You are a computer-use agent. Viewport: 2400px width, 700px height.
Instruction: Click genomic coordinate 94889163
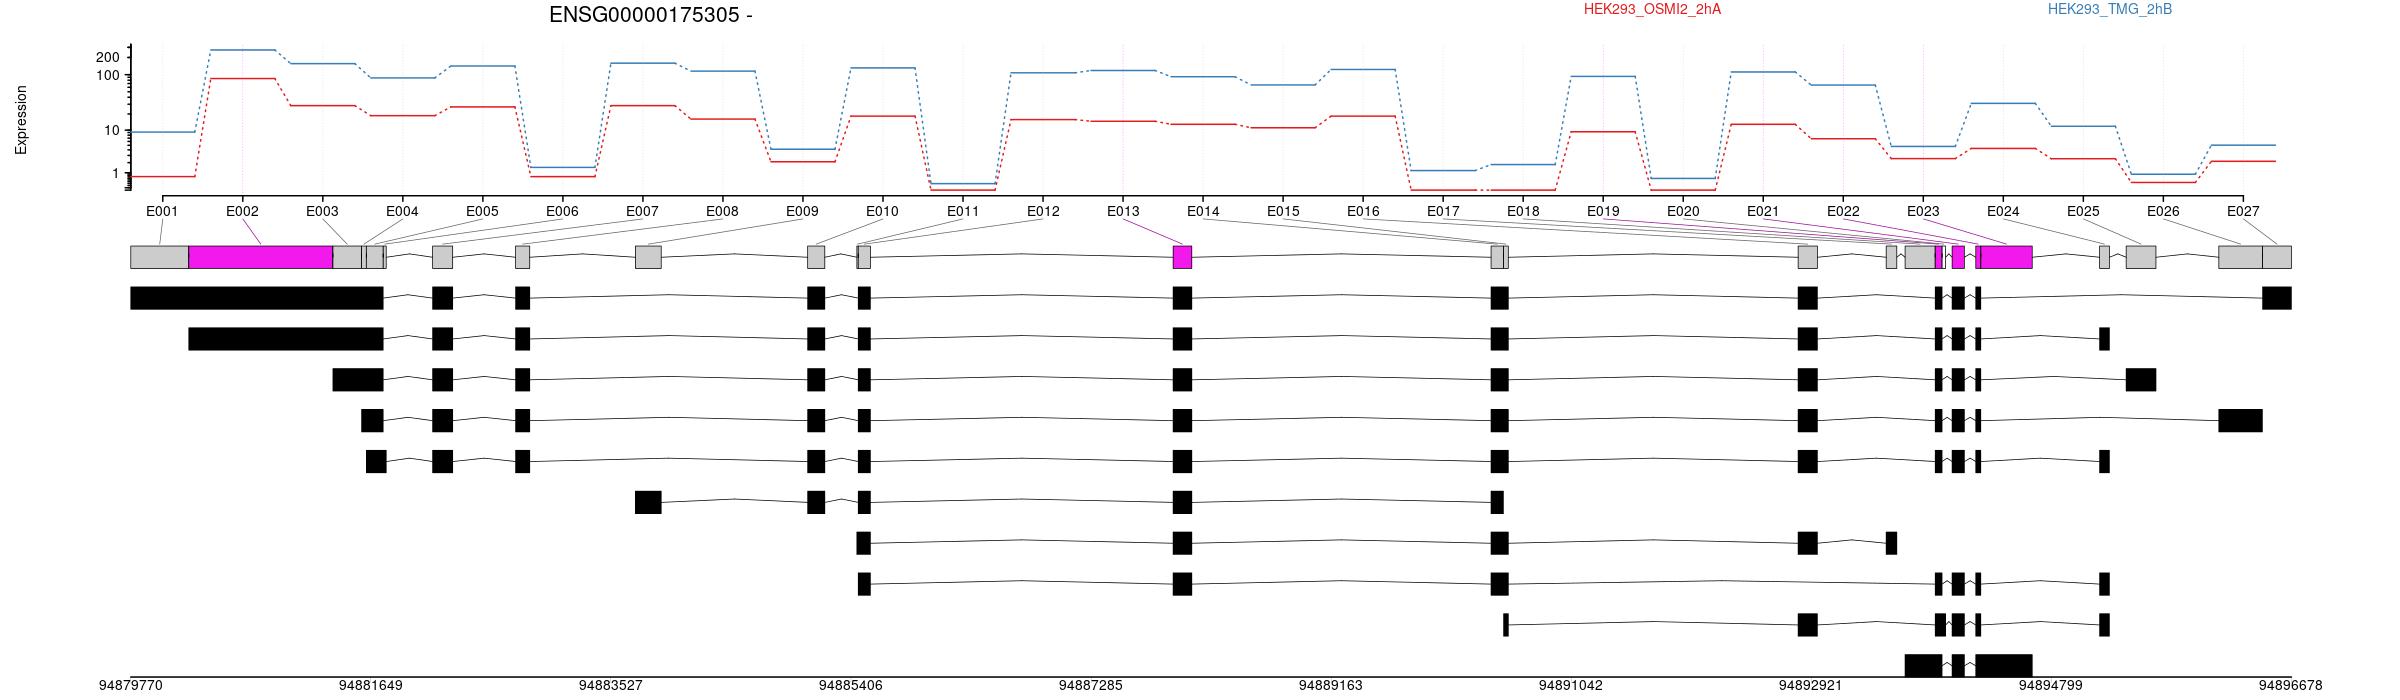(x=1331, y=686)
